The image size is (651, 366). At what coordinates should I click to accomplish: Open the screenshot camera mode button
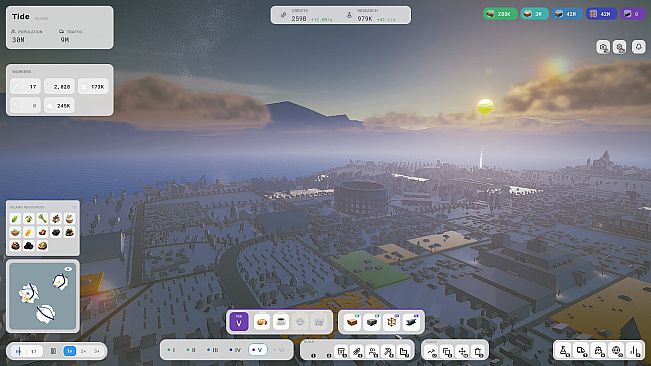603,47
